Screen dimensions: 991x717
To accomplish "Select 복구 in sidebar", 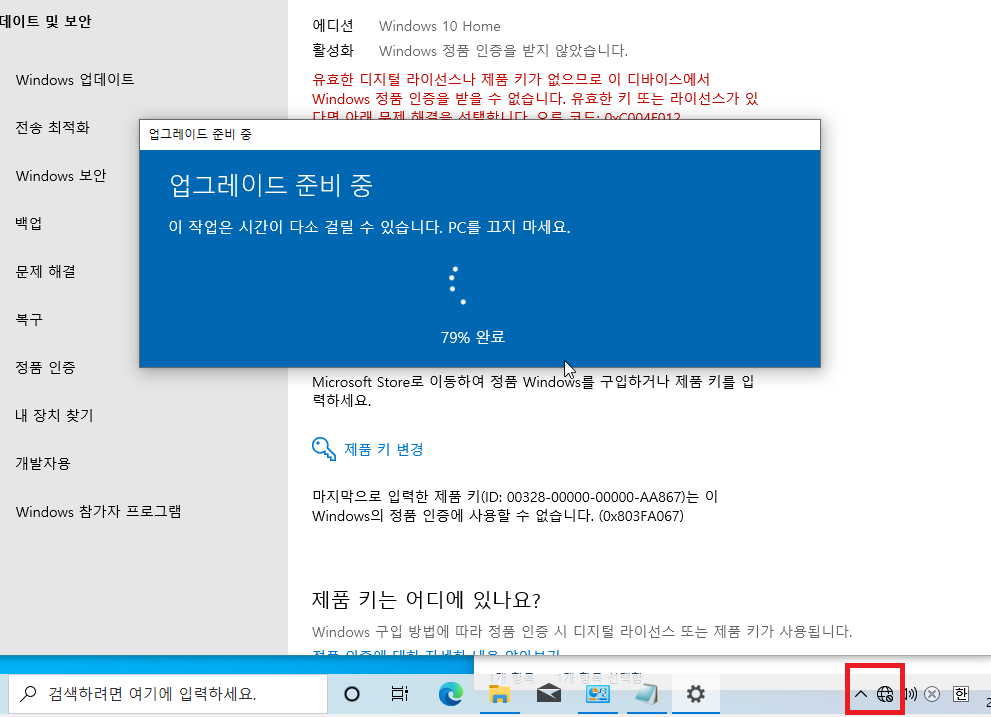I will tap(29, 319).
